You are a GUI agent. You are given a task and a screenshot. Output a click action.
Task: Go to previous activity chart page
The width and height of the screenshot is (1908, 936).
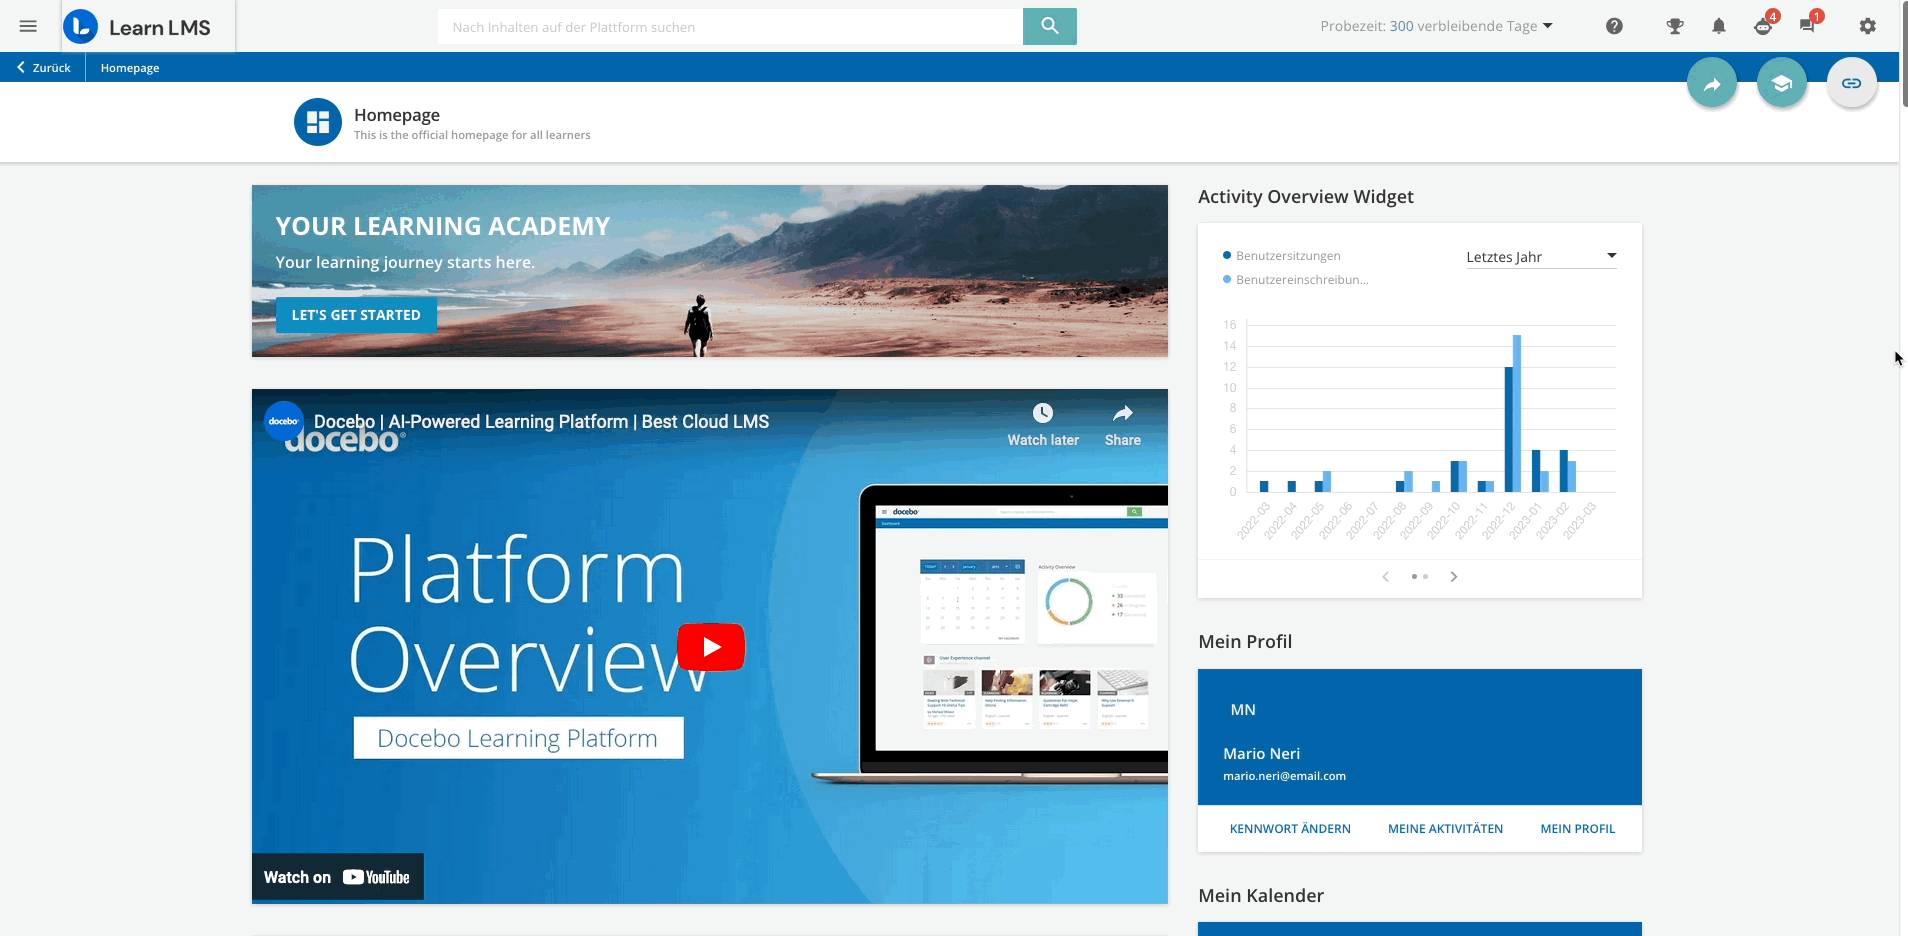(1385, 577)
